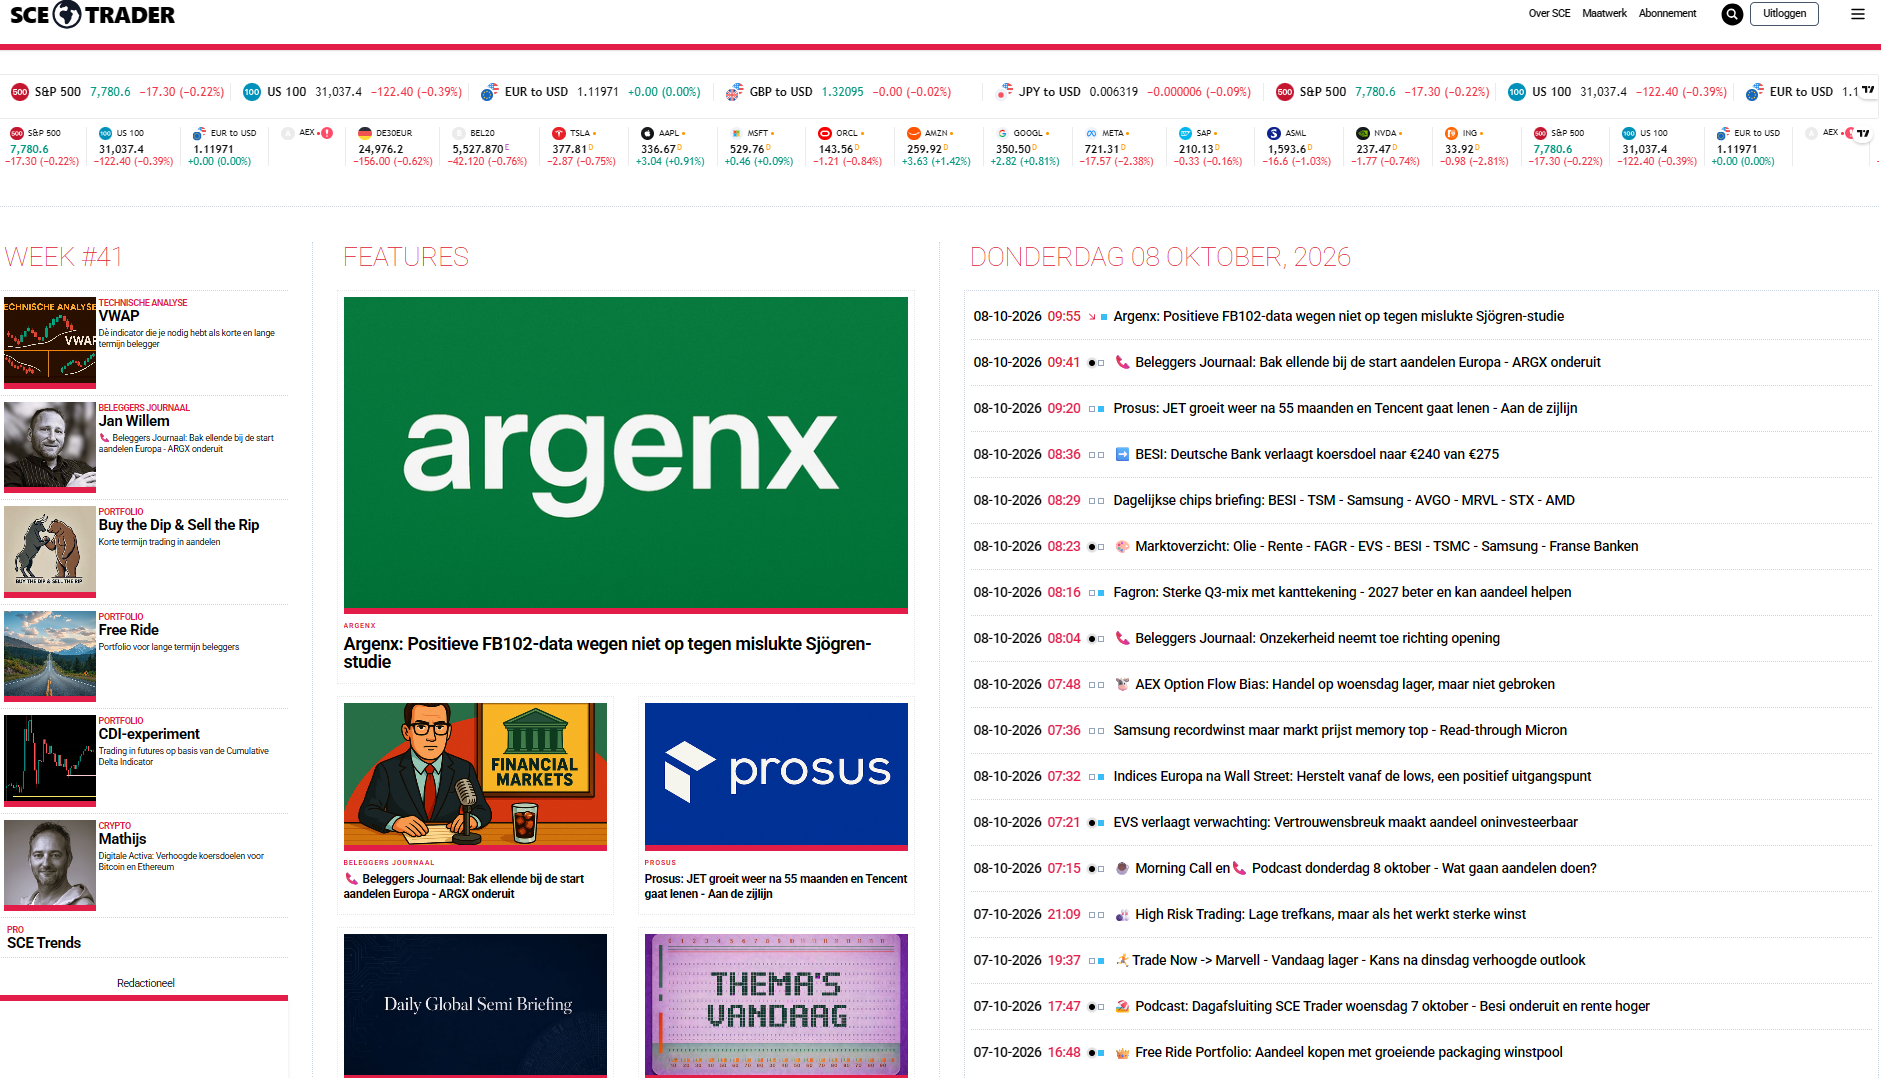The image size is (1881, 1078).
Task: Open the Redactioneel link in sidebar
Action: [x=146, y=983]
